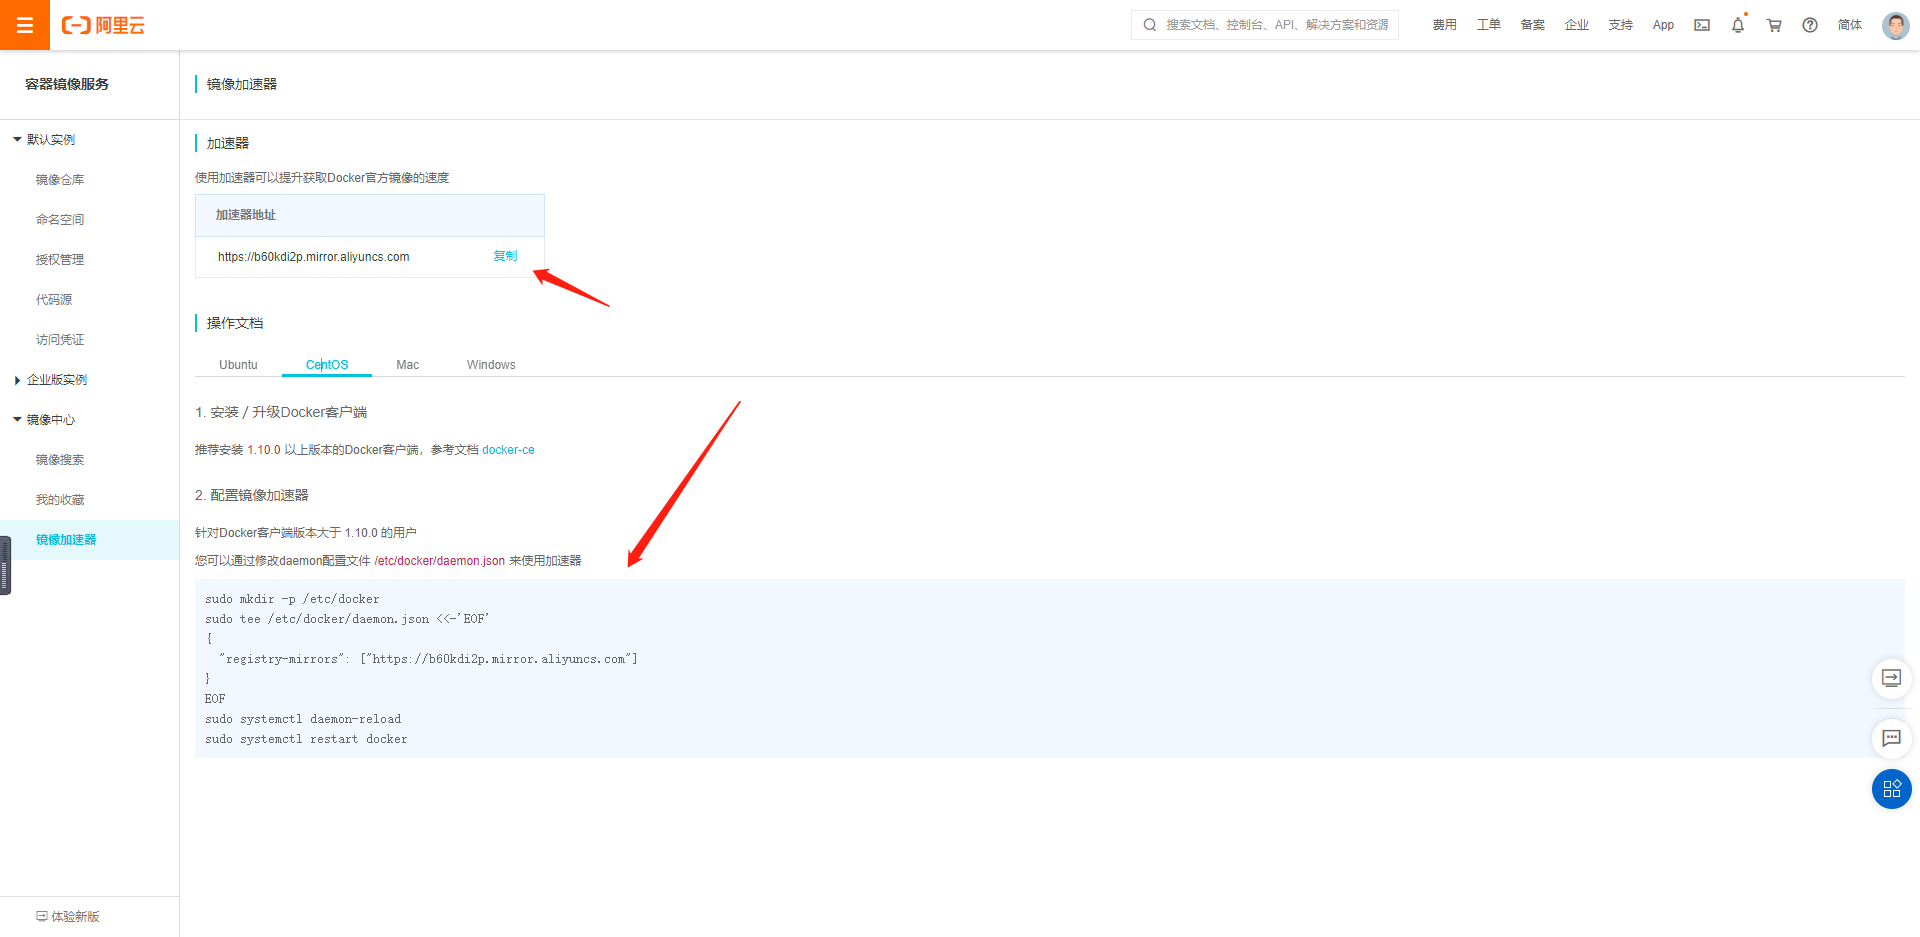Screen dimensions: 1920x937
Task: Click the 体验新版 icon at the bottom
Action: pyautogui.click(x=42, y=916)
